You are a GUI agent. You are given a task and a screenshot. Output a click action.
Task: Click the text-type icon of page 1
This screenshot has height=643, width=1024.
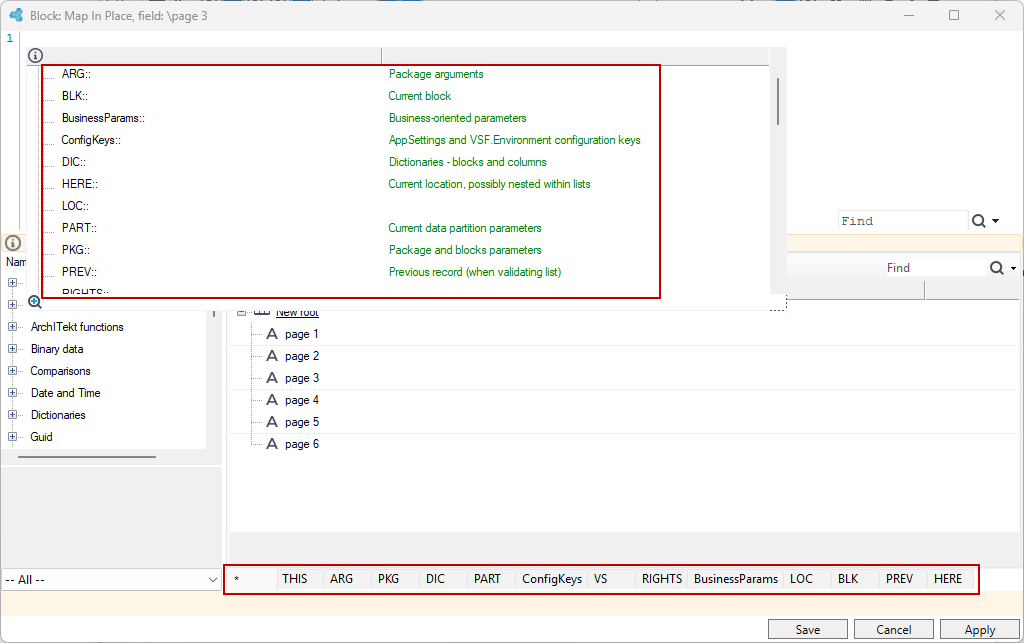click(x=272, y=334)
